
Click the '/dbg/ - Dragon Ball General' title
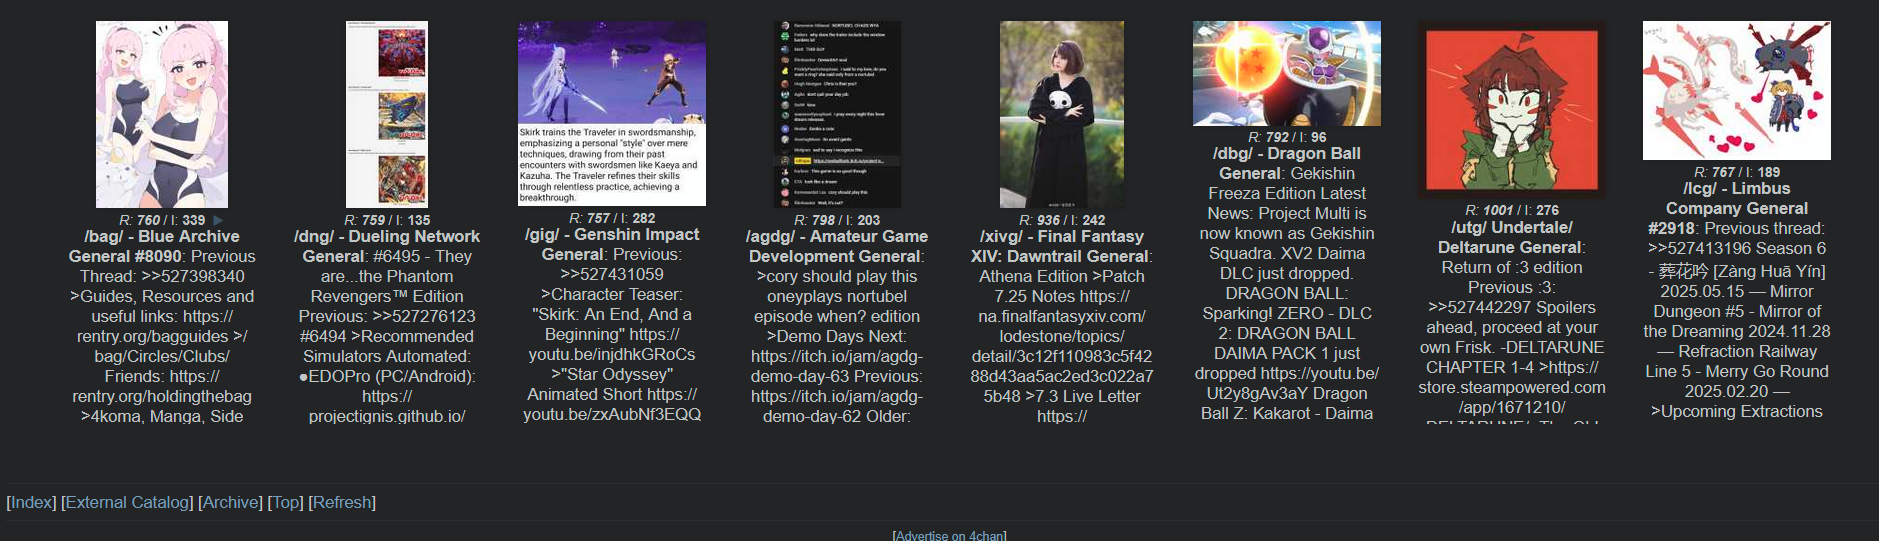point(1287,163)
